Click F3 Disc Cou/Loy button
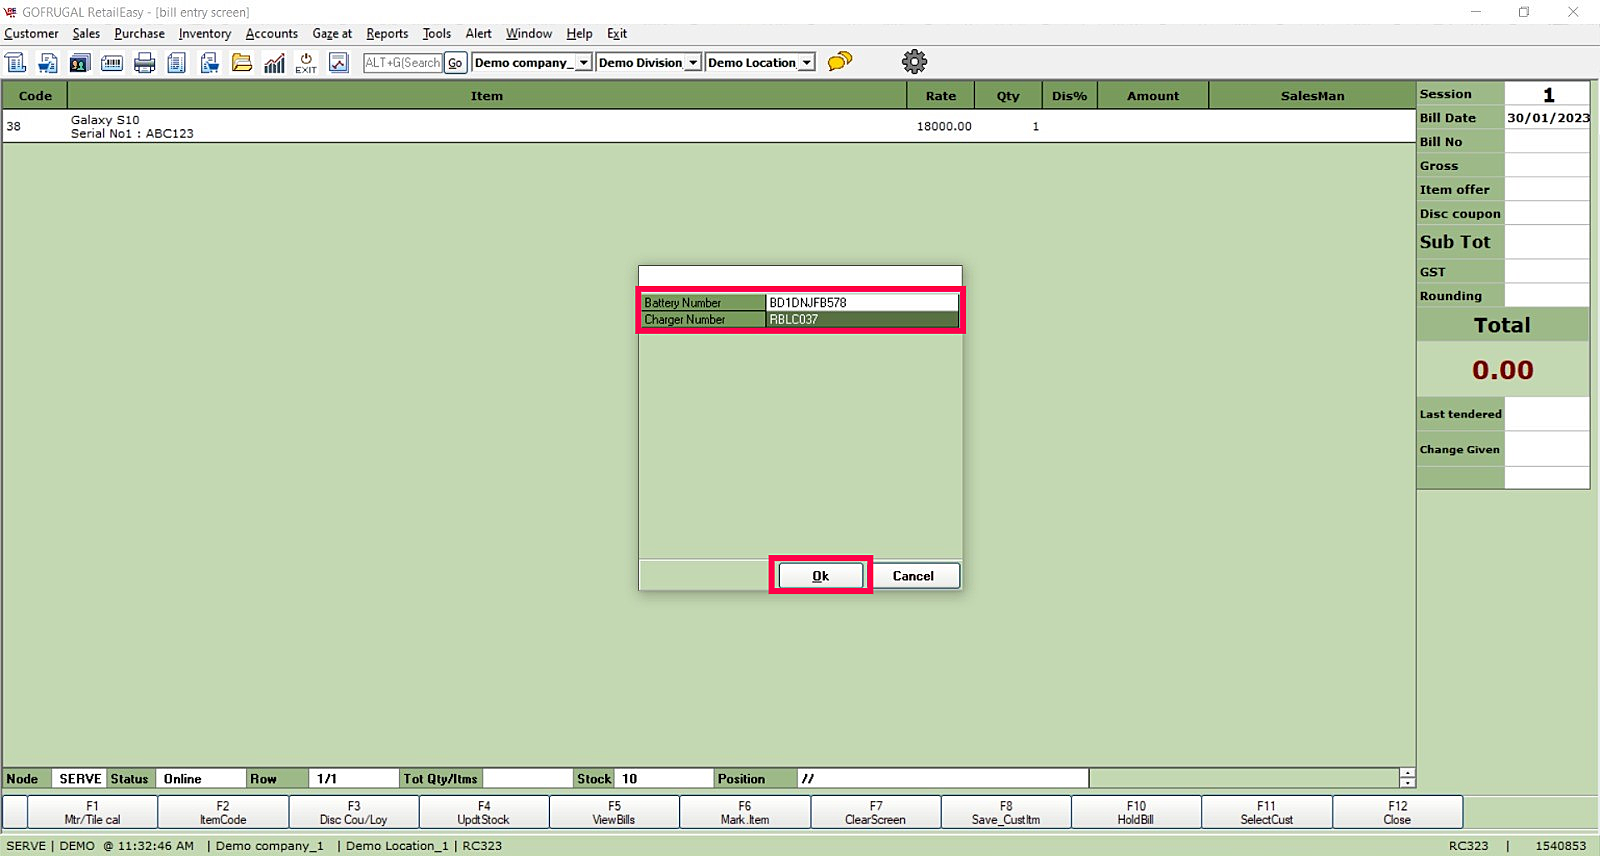This screenshot has width=1600, height=856. point(354,812)
